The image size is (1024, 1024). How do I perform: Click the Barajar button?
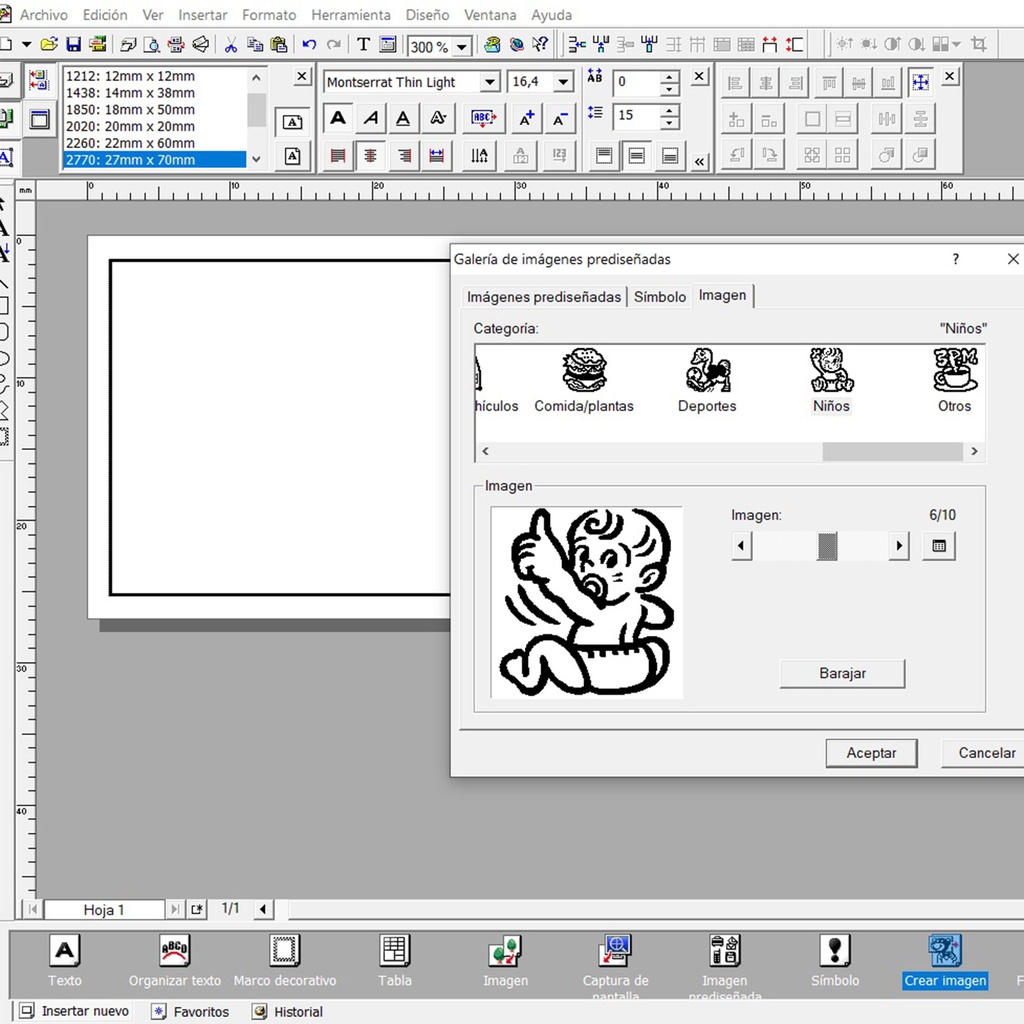[x=842, y=673]
